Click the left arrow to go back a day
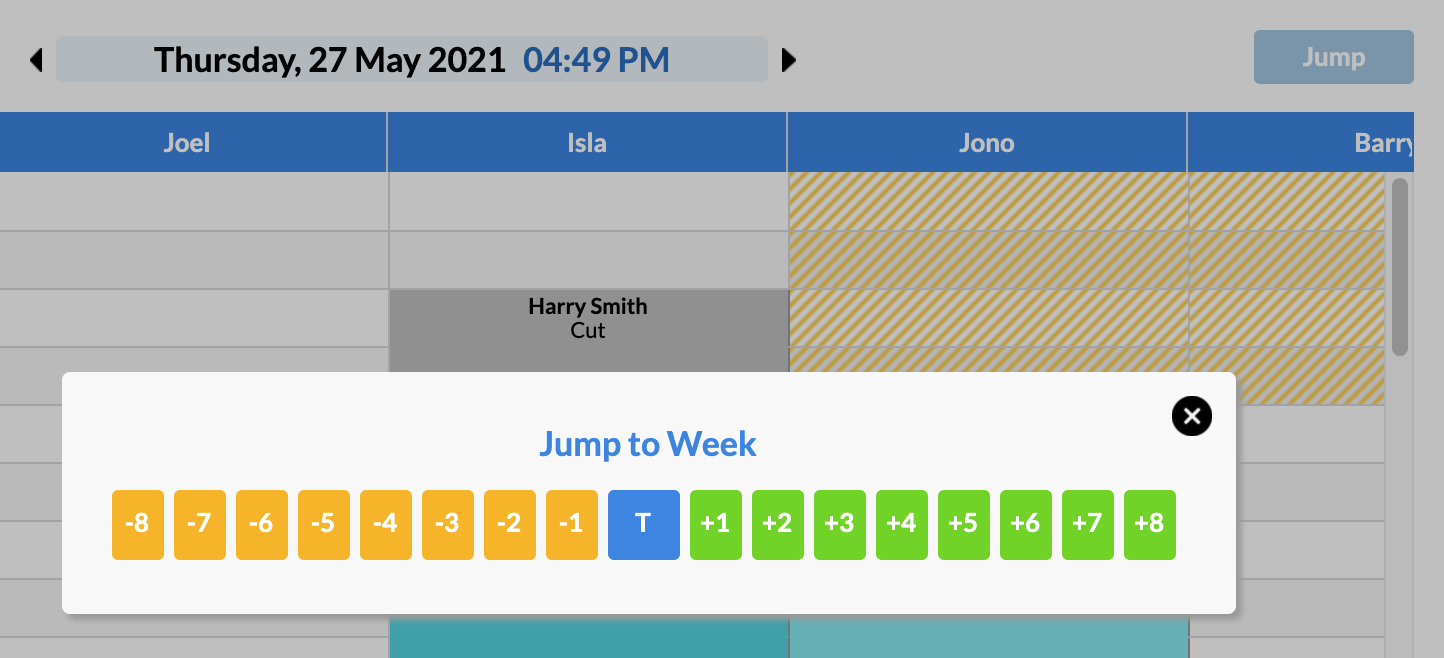This screenshot has height=658, width=1444. 37,60
